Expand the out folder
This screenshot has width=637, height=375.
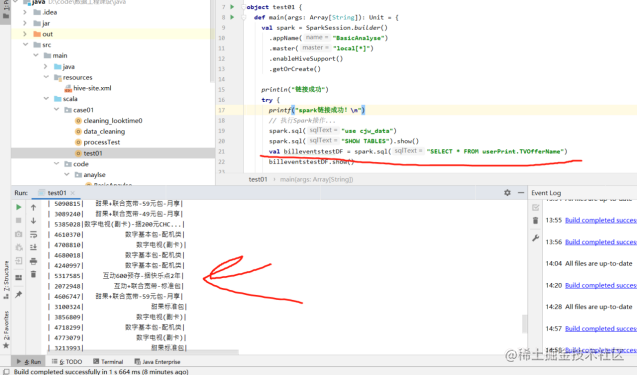[25, 34]
